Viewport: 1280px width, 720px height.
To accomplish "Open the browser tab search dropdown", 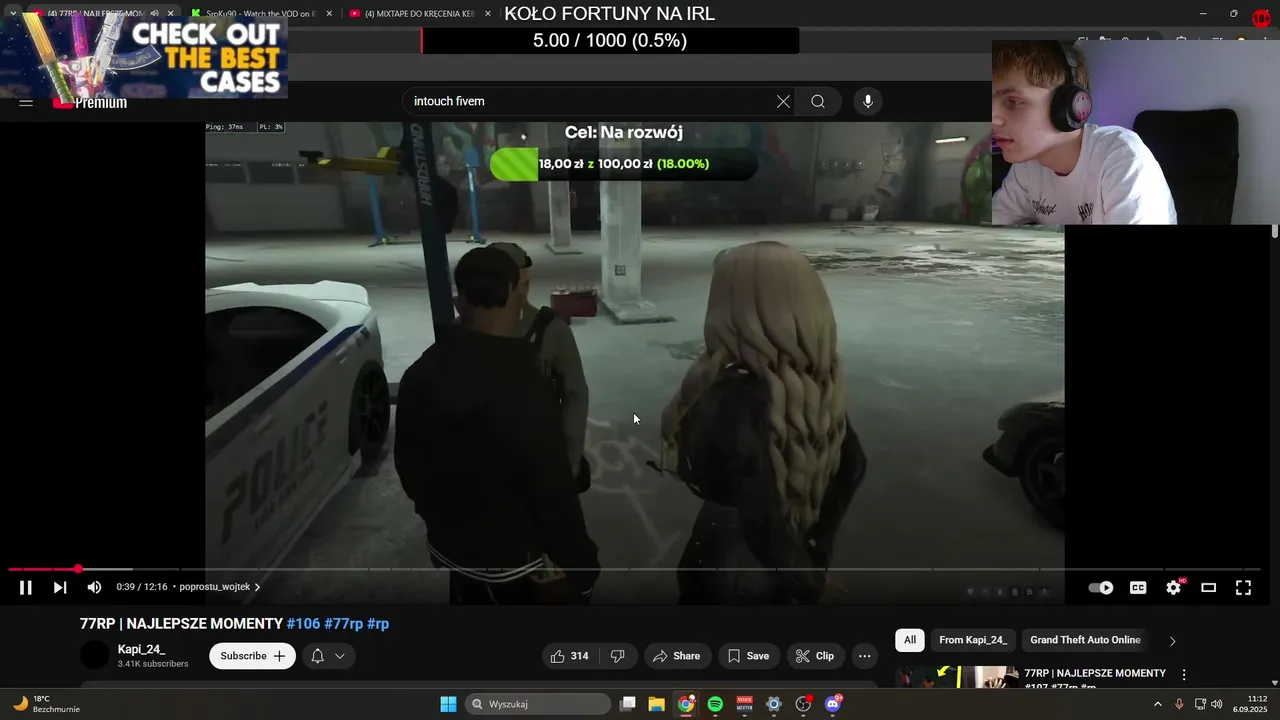I will (13, 14).
